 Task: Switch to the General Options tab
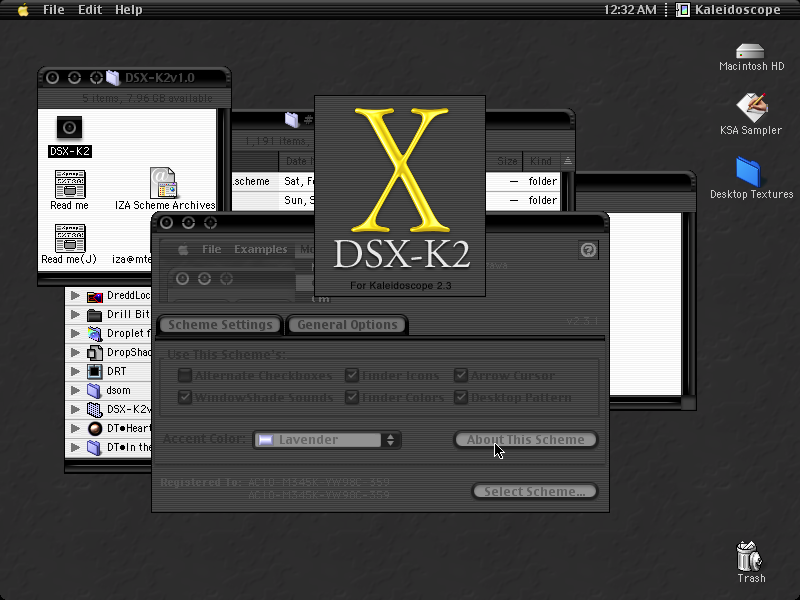coord(347,324)
